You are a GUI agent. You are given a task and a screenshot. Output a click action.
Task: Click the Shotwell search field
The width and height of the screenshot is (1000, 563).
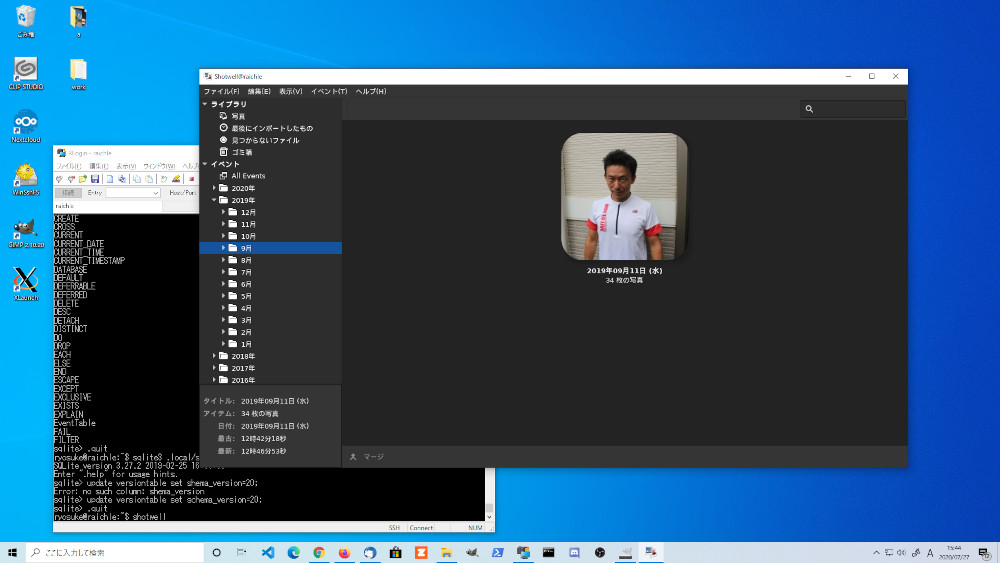pyautogui.click(x=853, y=109)
